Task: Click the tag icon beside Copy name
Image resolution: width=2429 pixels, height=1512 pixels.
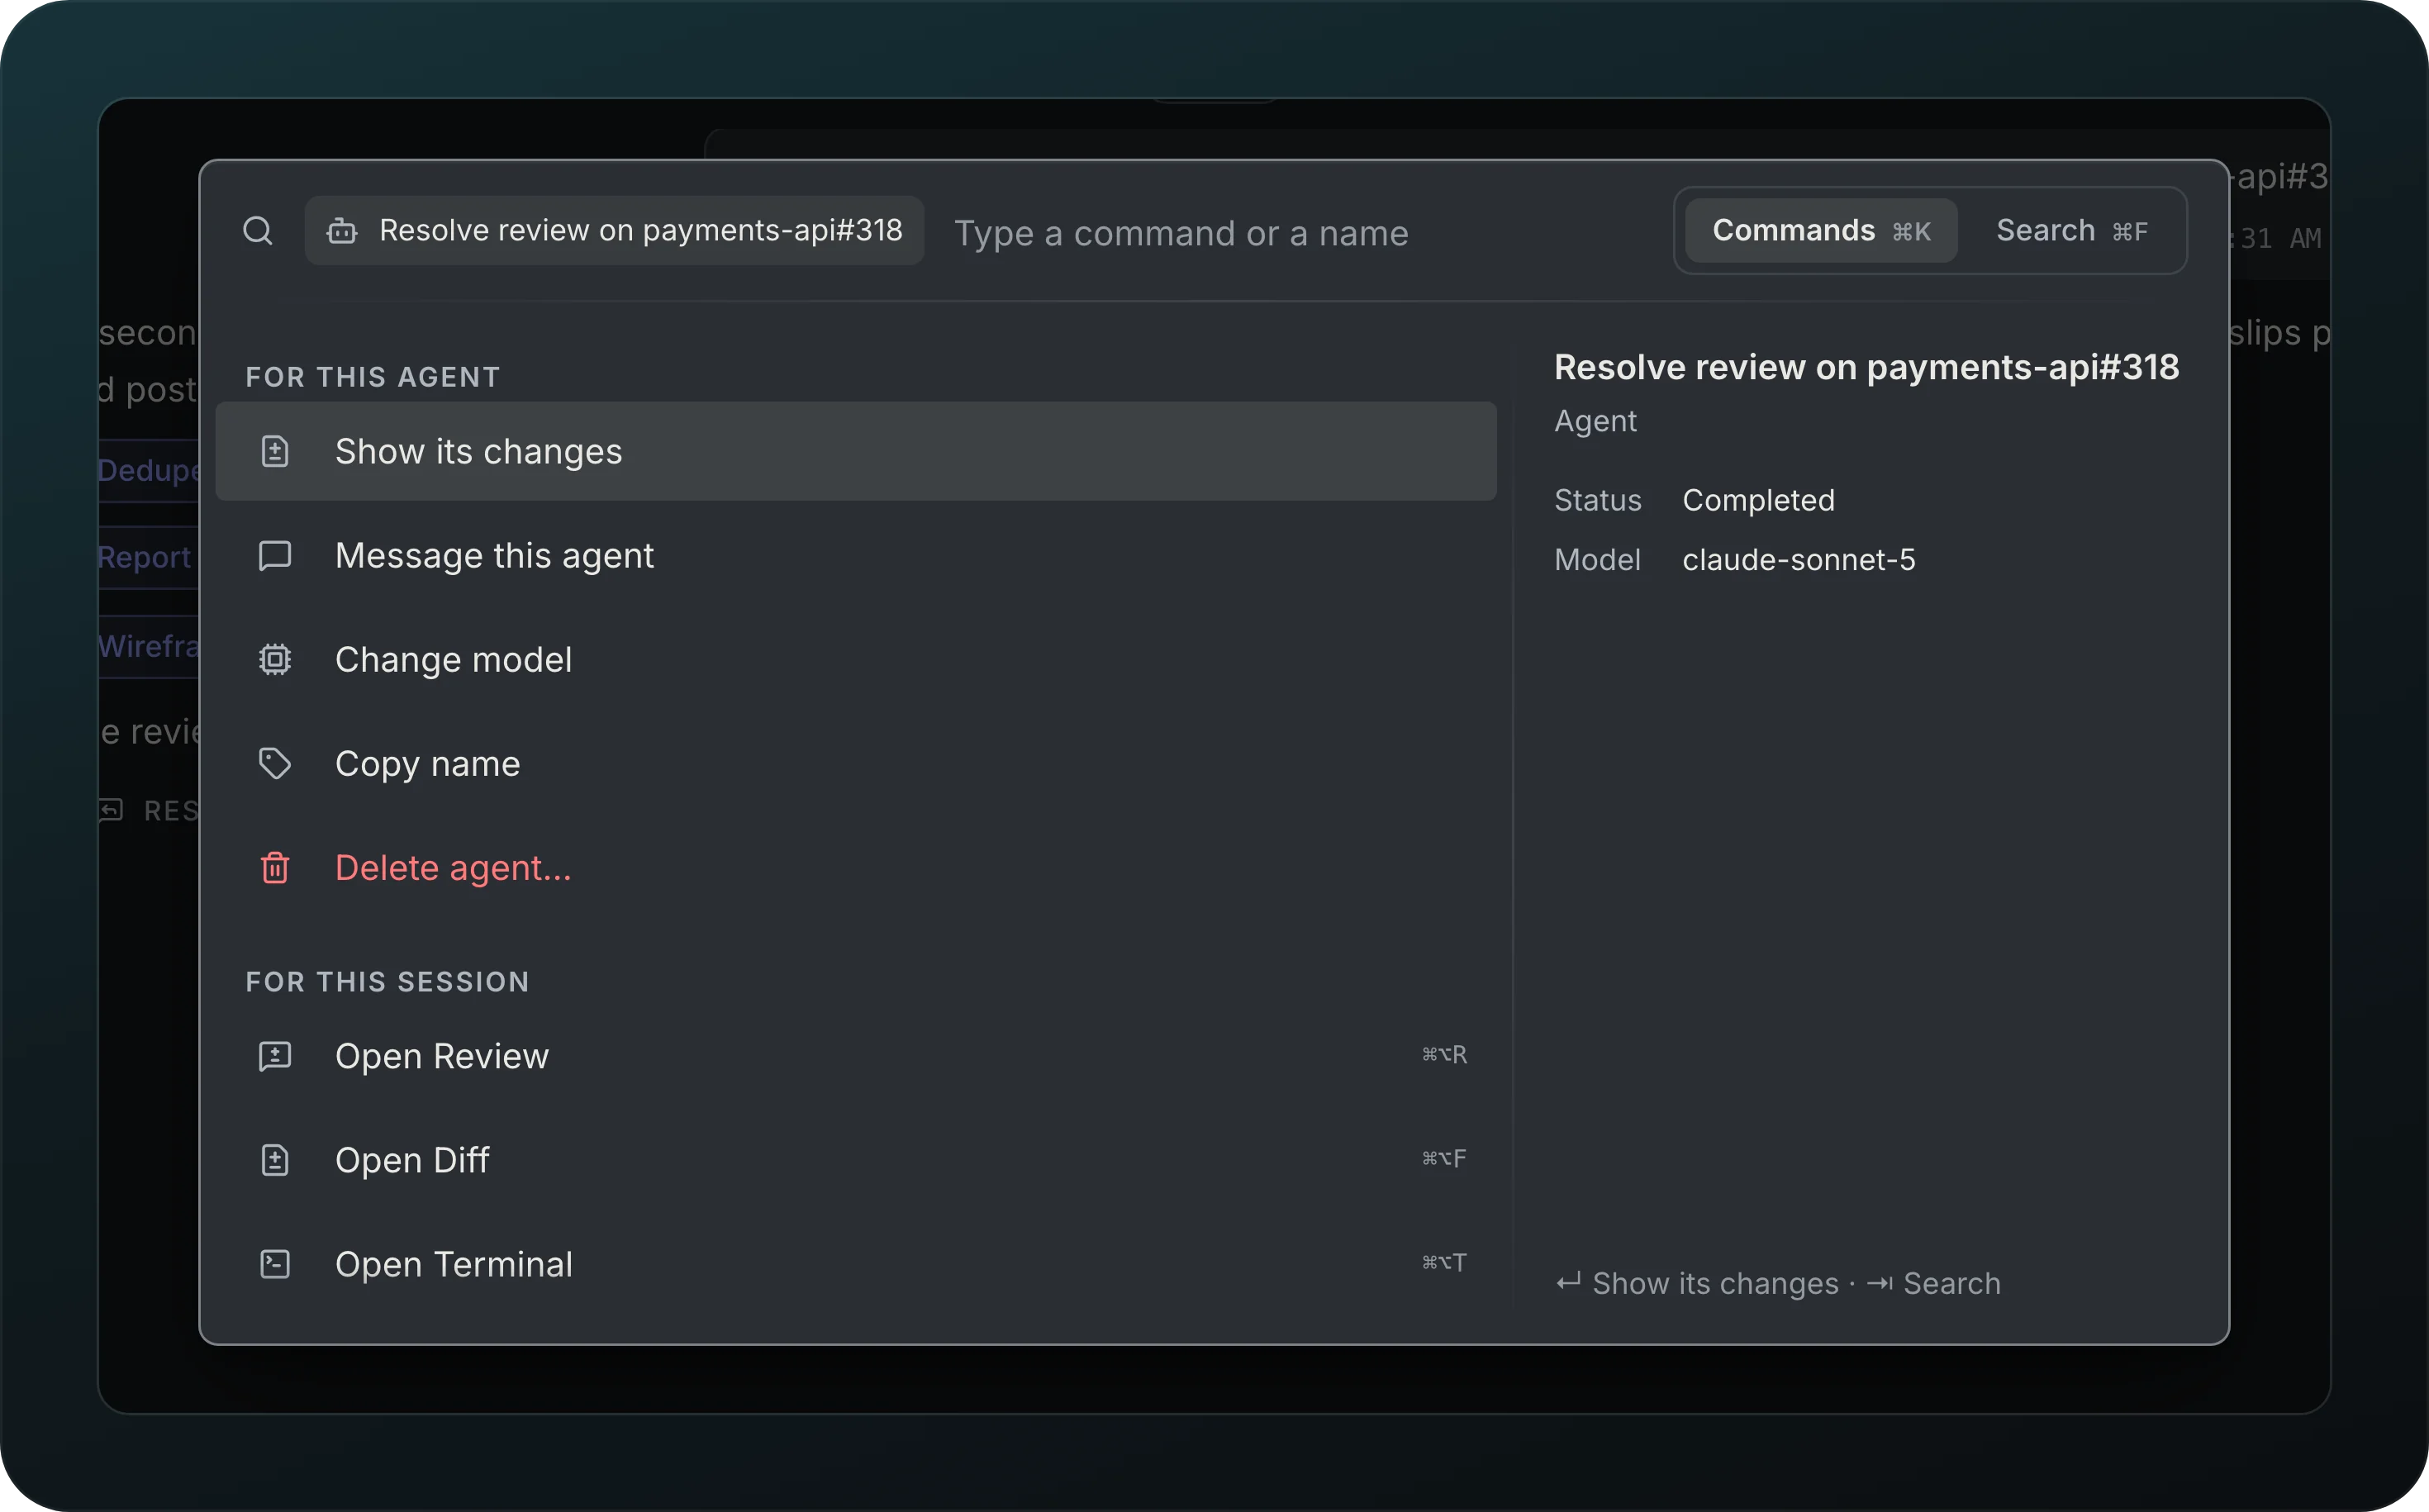Action: pos(275,764)
